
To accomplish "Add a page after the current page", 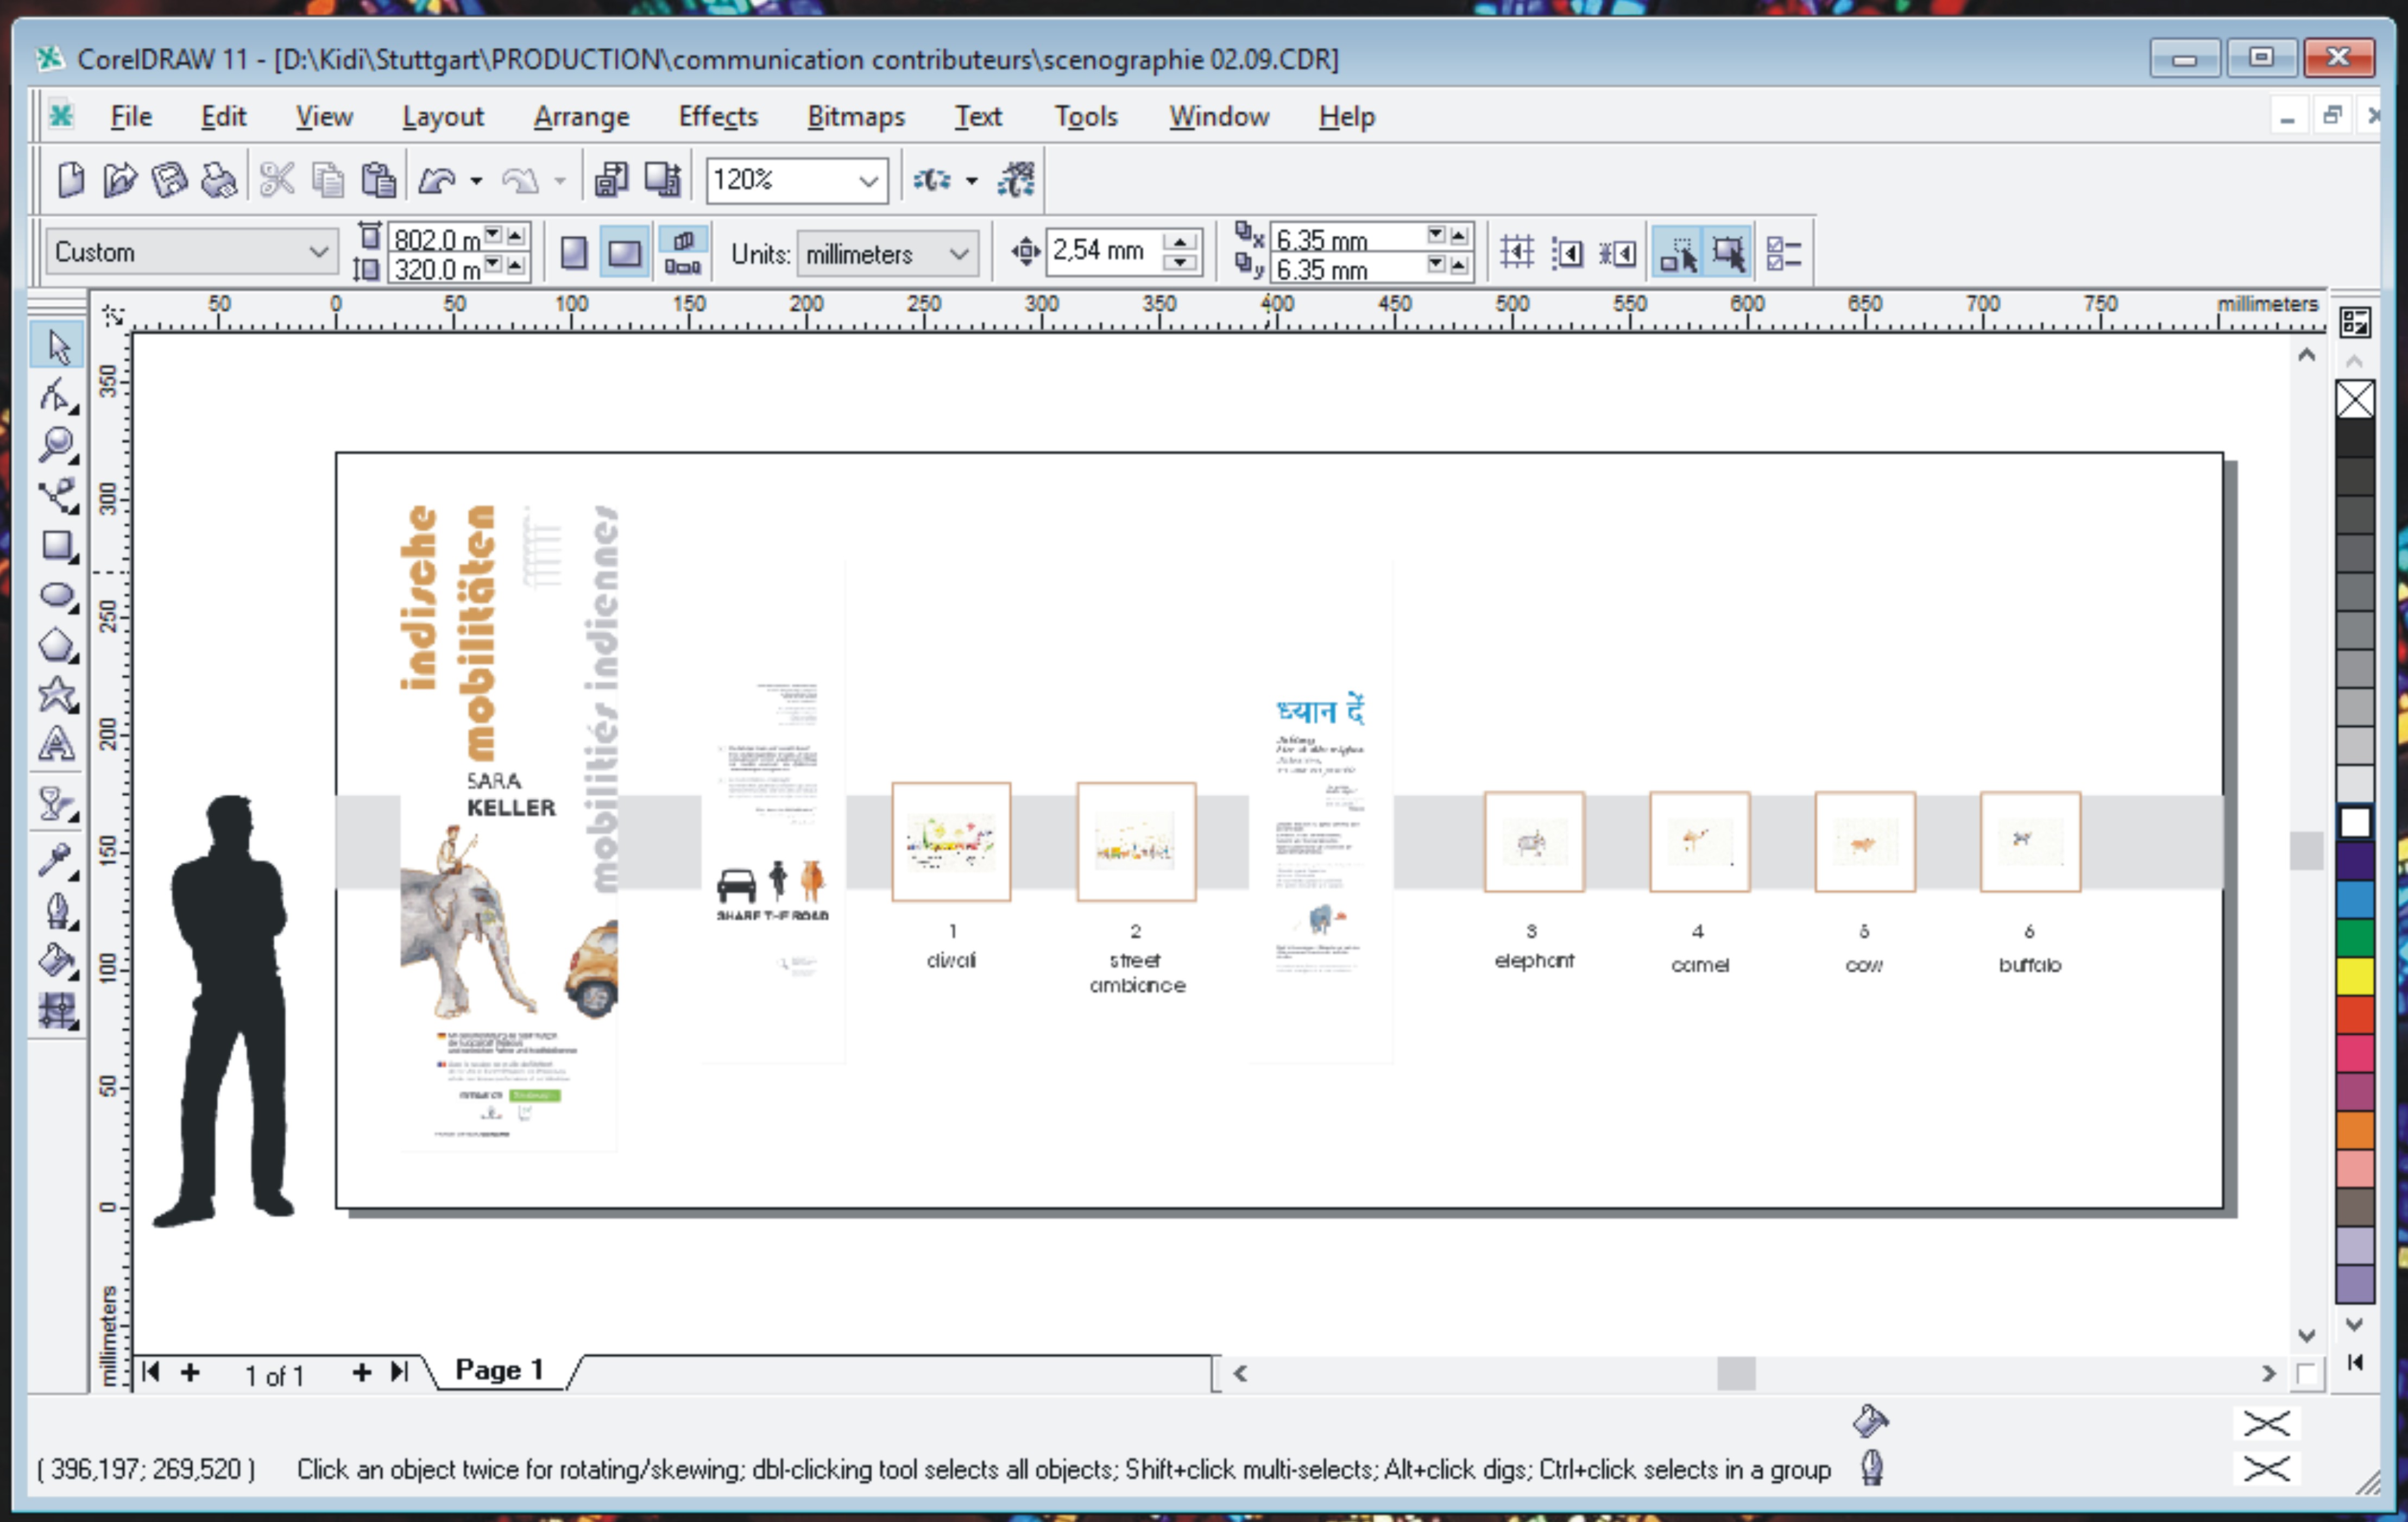I will (x=362, y=1372).
